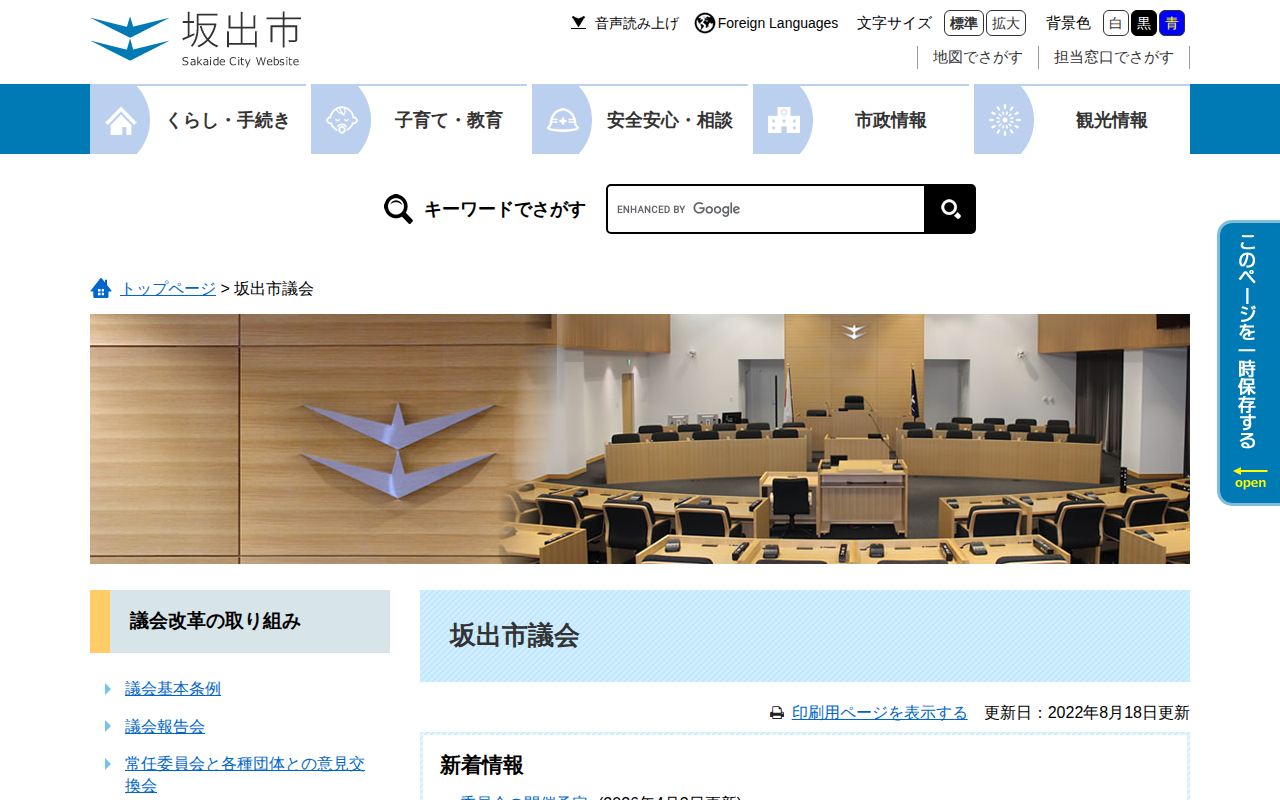Click the 文字サイズ label
The height and width of the screenshot is (800, 1280).
pyautogui.click(x=894, y=23)
